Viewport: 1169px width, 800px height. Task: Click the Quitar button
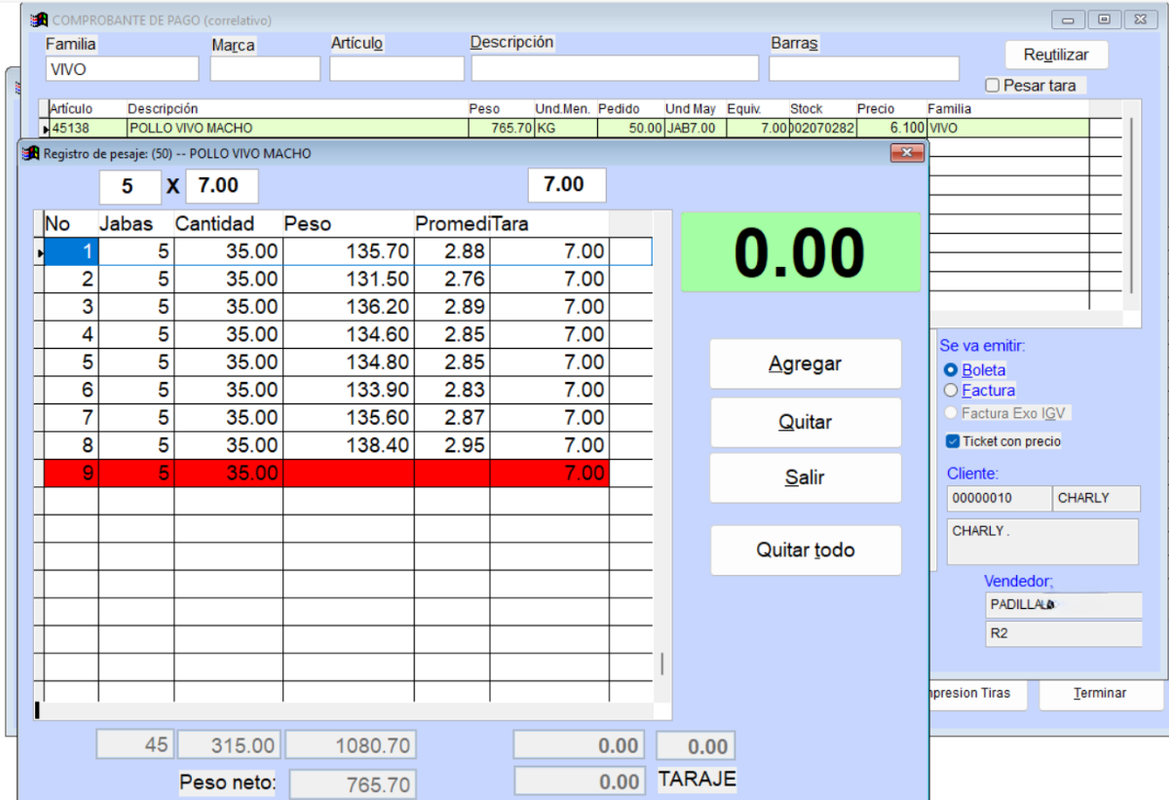[x=805, y=422]
